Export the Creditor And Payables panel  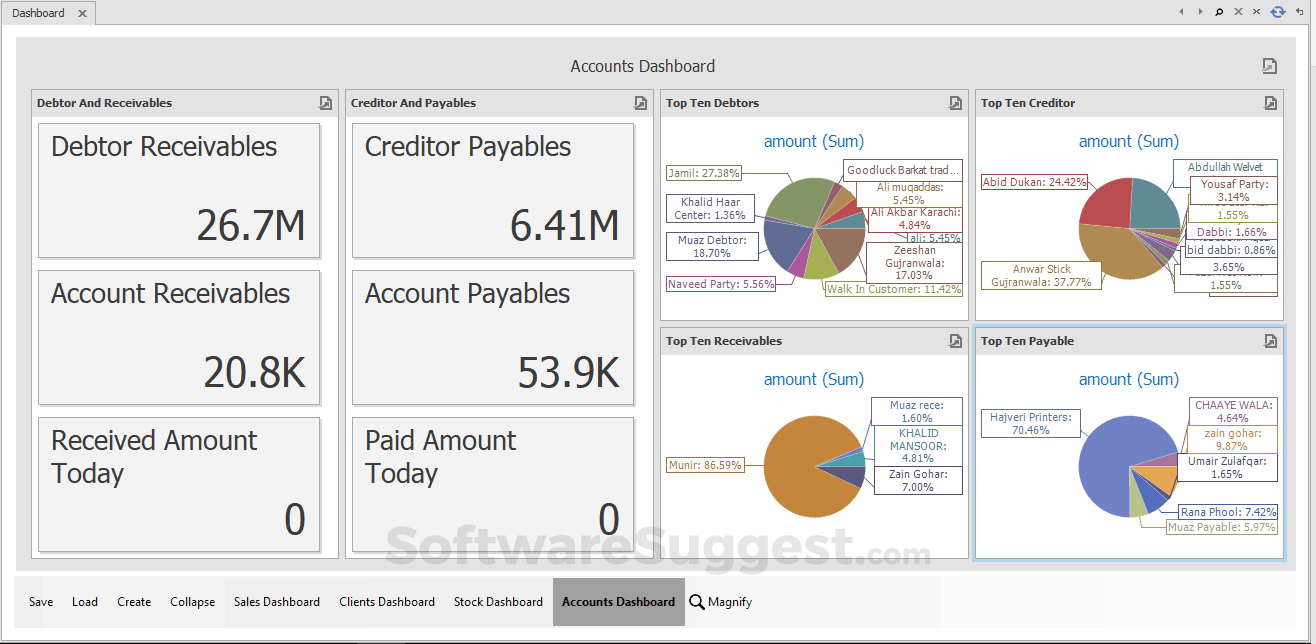[x=639, y=103]
